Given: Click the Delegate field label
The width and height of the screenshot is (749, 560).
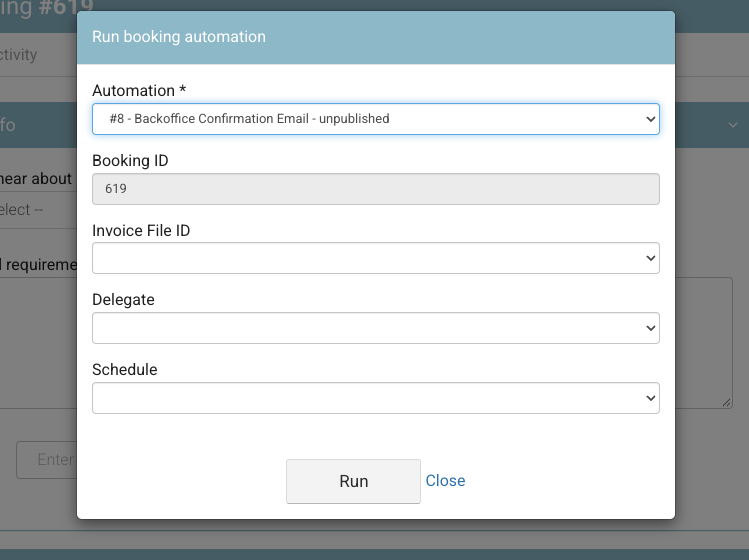Looking at the screenshot, I should [x=123, y=300].
